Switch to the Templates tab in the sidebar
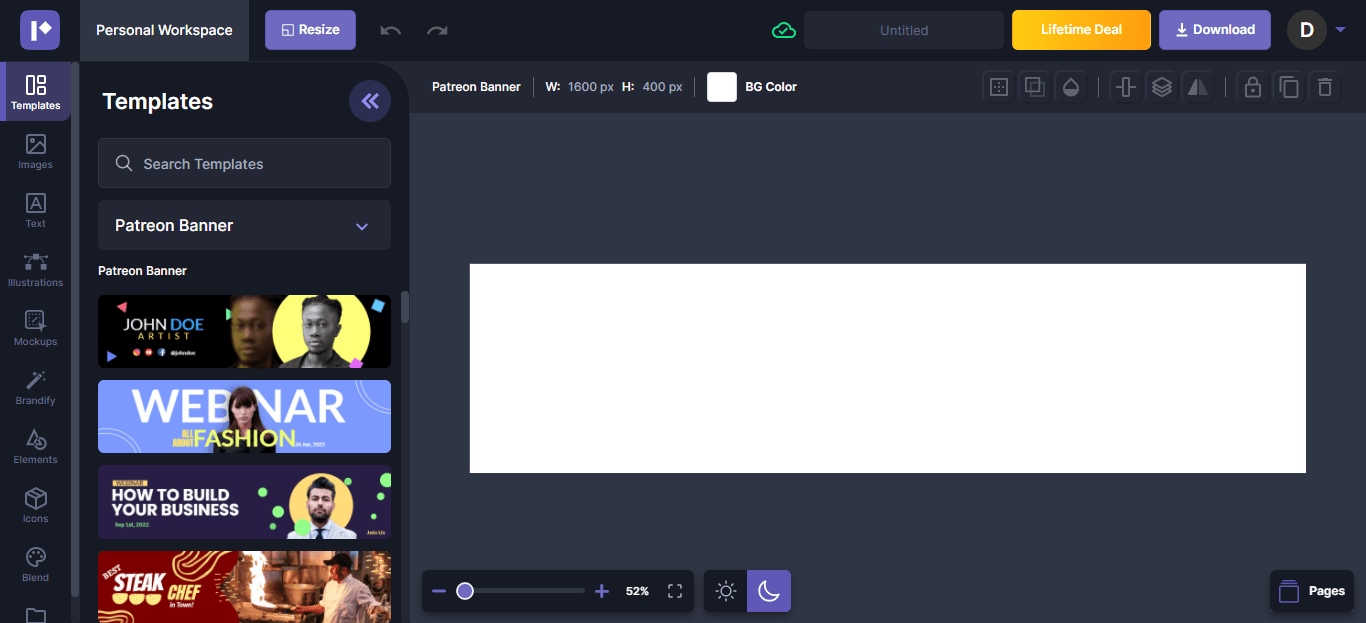1366x623 pixels. point(35,91)
